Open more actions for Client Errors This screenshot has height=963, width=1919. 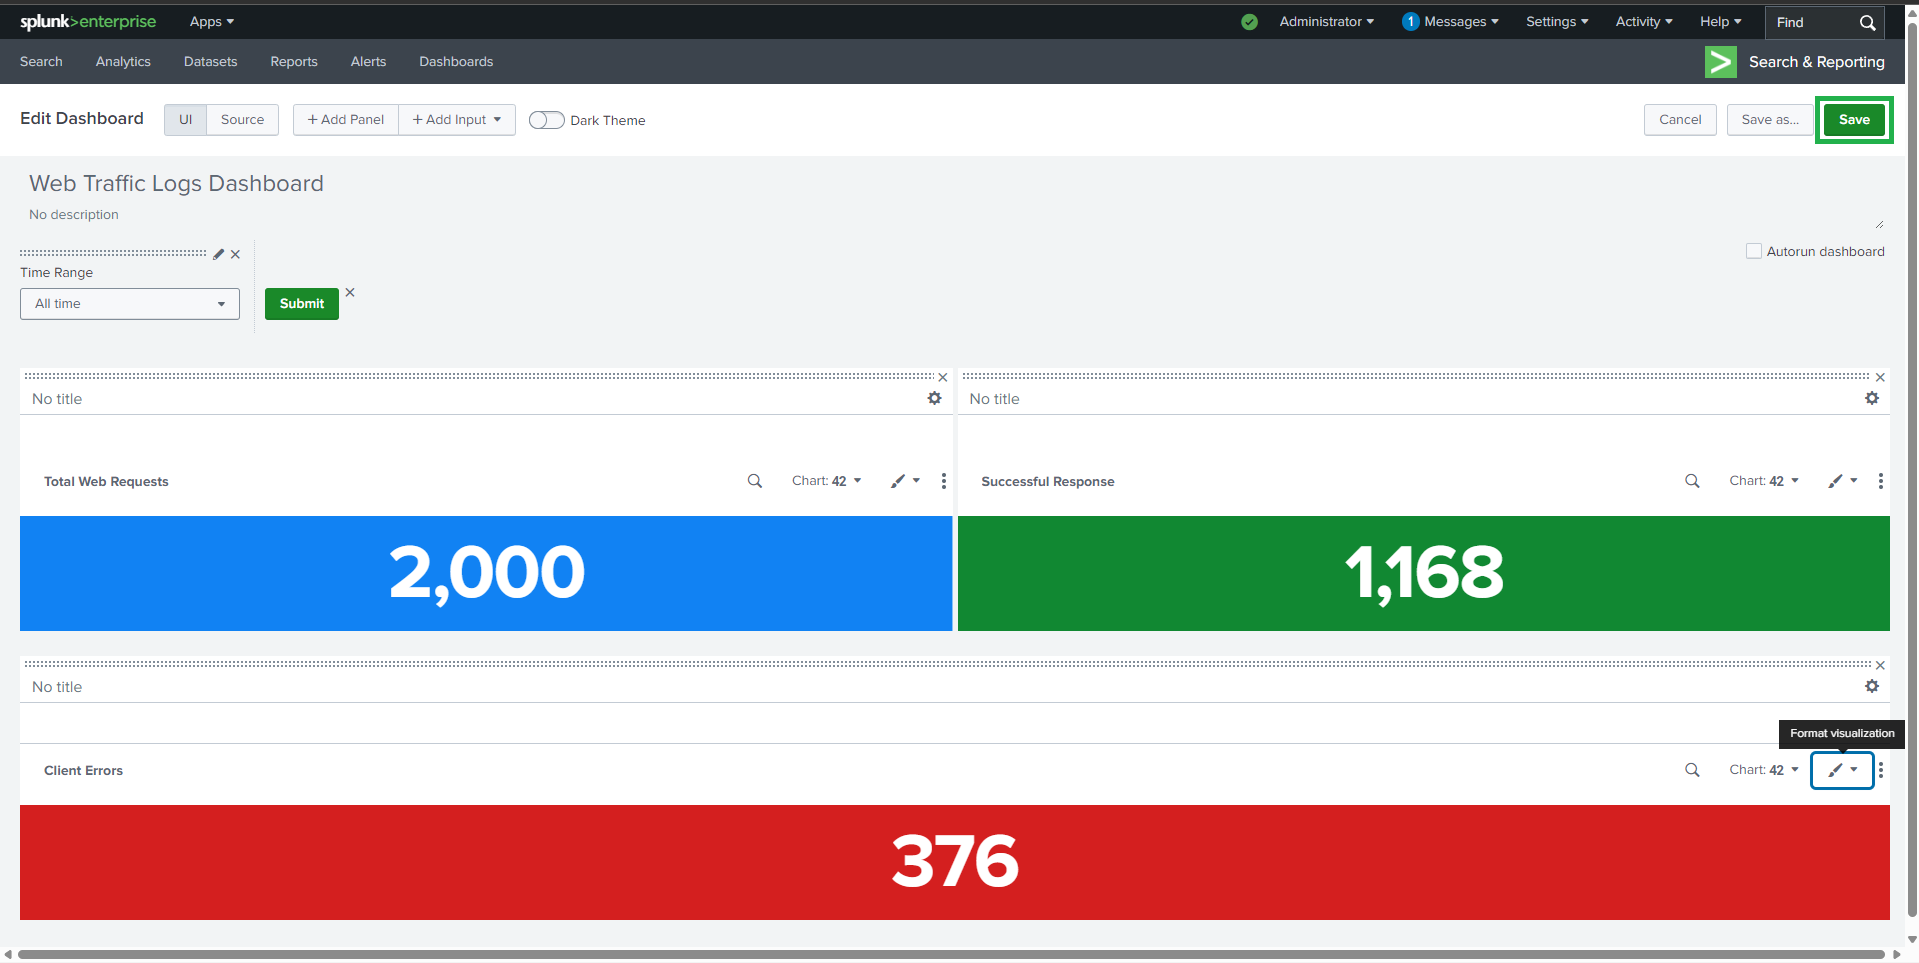(x=1881, y=770)
